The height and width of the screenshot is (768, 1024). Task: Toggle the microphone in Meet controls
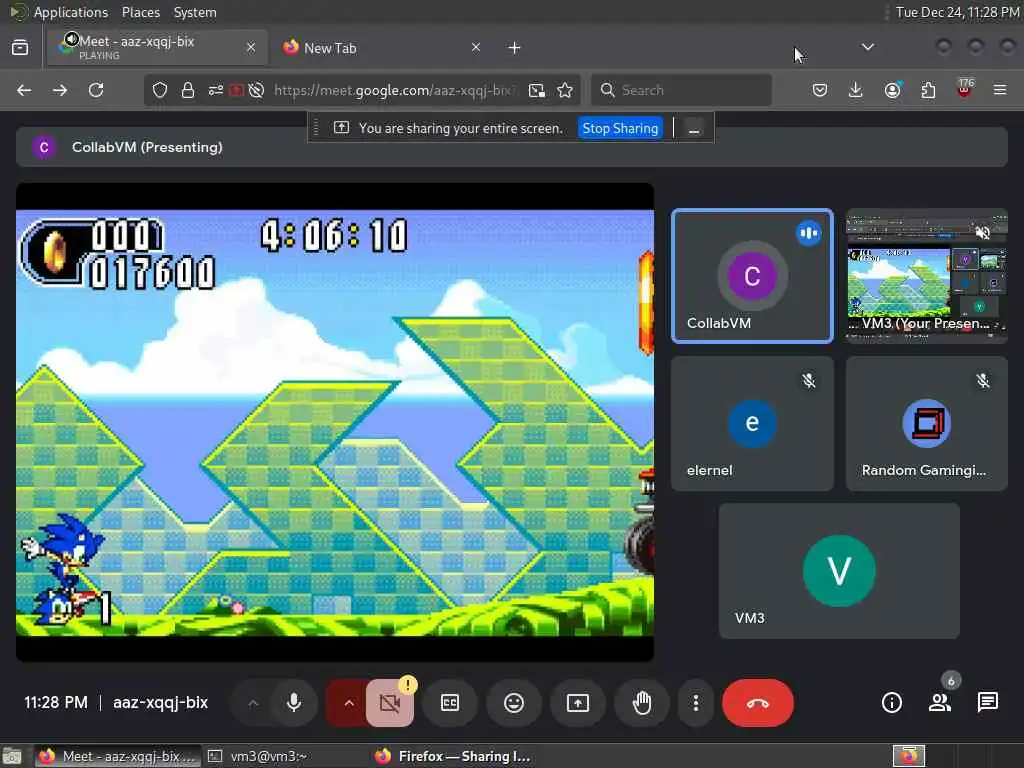(x=294, y=703)
